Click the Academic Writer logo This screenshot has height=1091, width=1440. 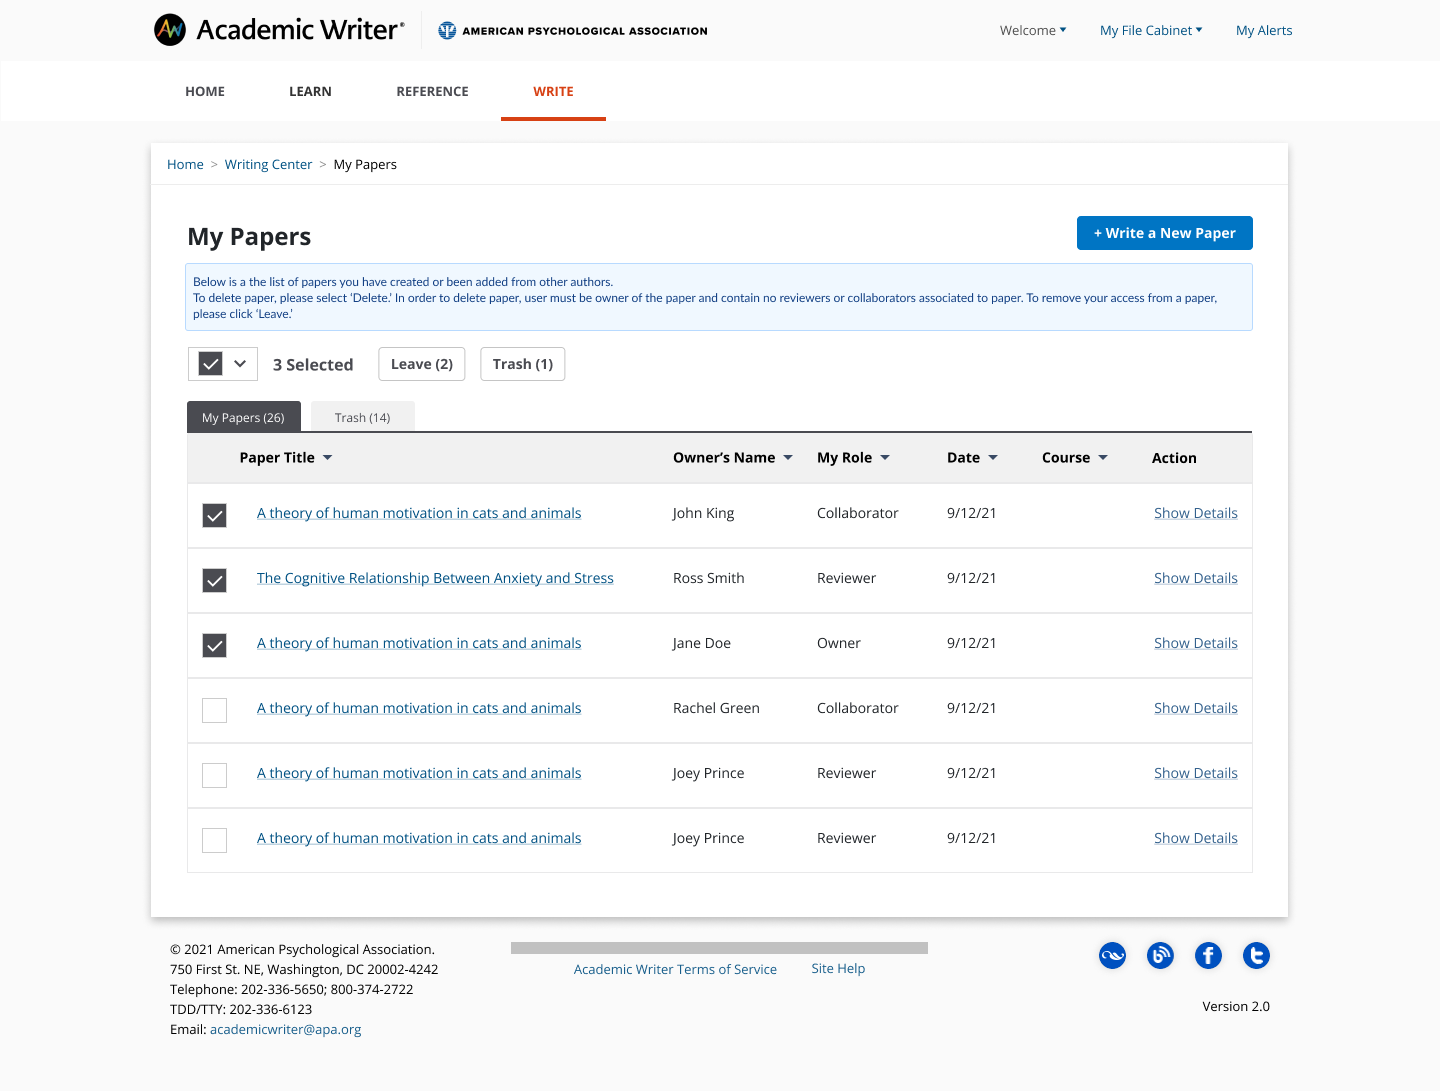279,30
